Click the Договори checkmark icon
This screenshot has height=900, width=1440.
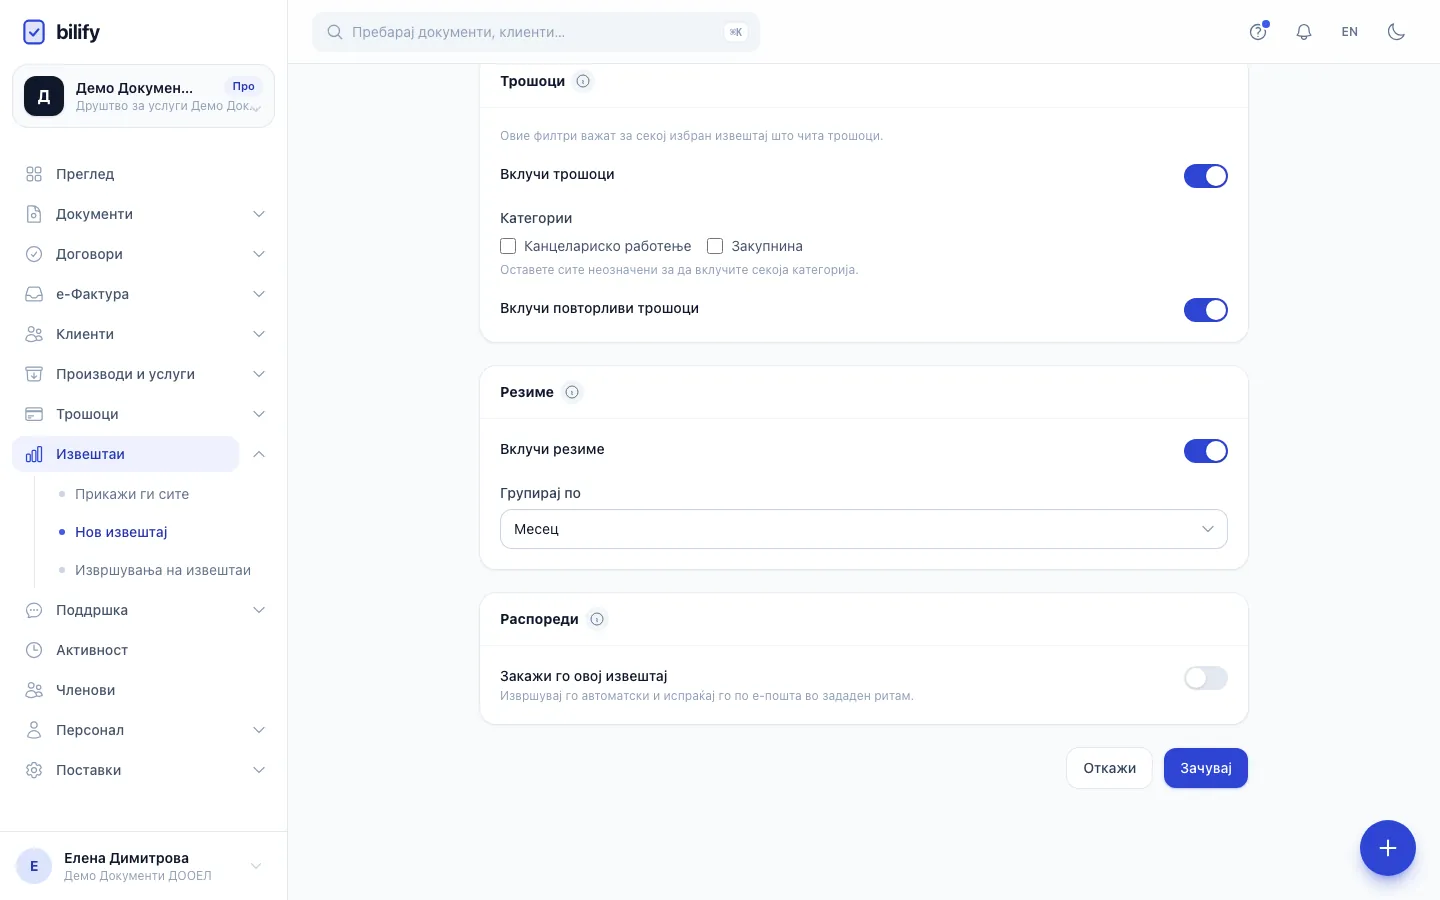[34, 254]
